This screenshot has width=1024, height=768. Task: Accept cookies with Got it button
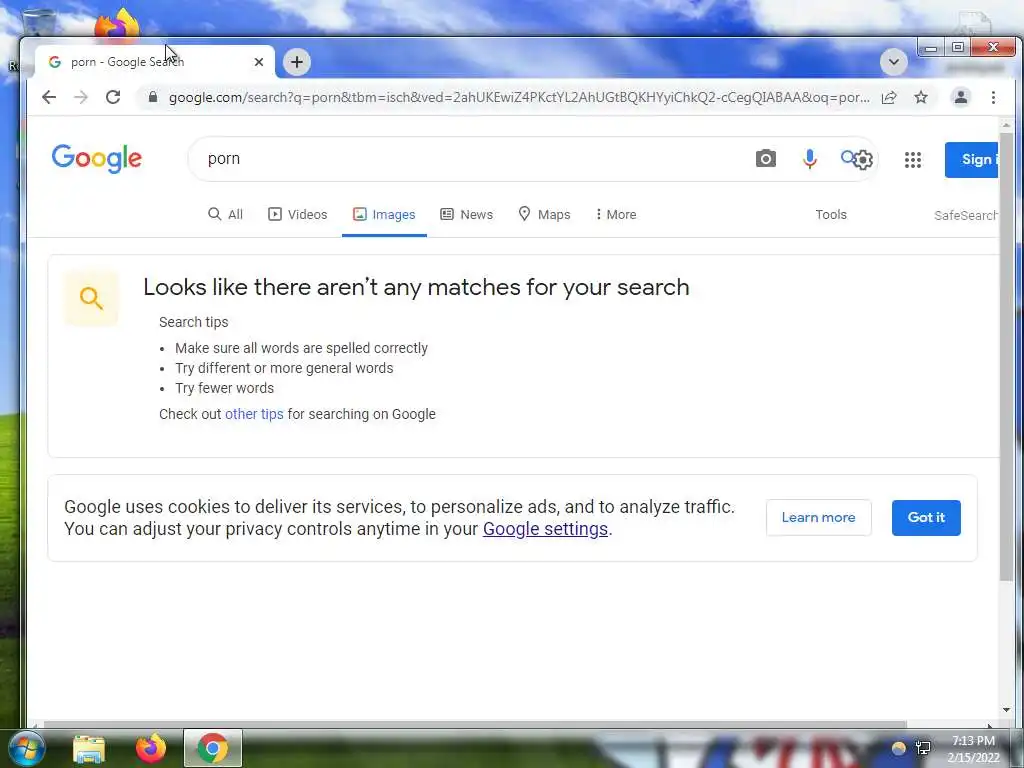pos(926,517)
